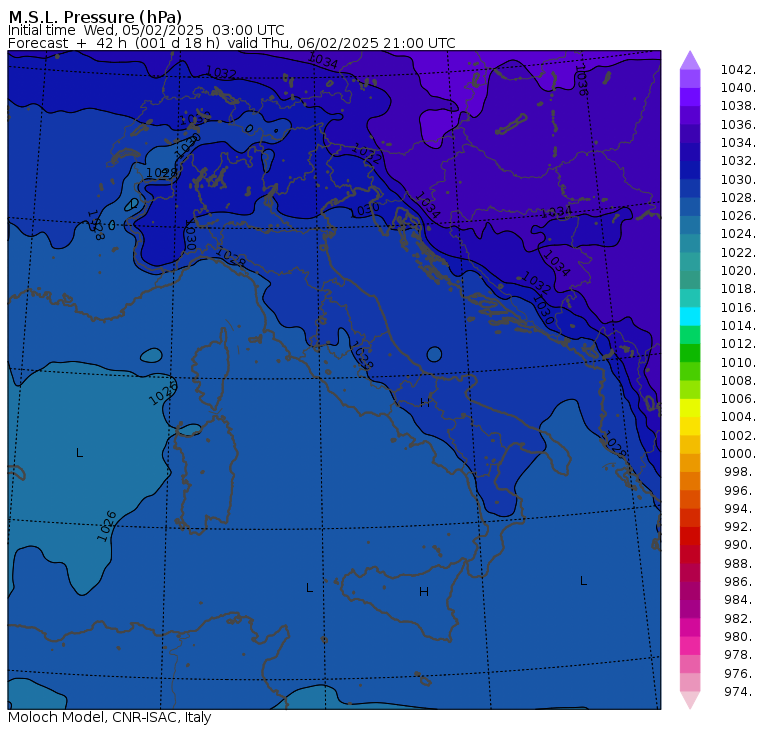Viewport: 760px width, 731px height.
Task: Click the "1004." legend value
Action: point(738,416)
